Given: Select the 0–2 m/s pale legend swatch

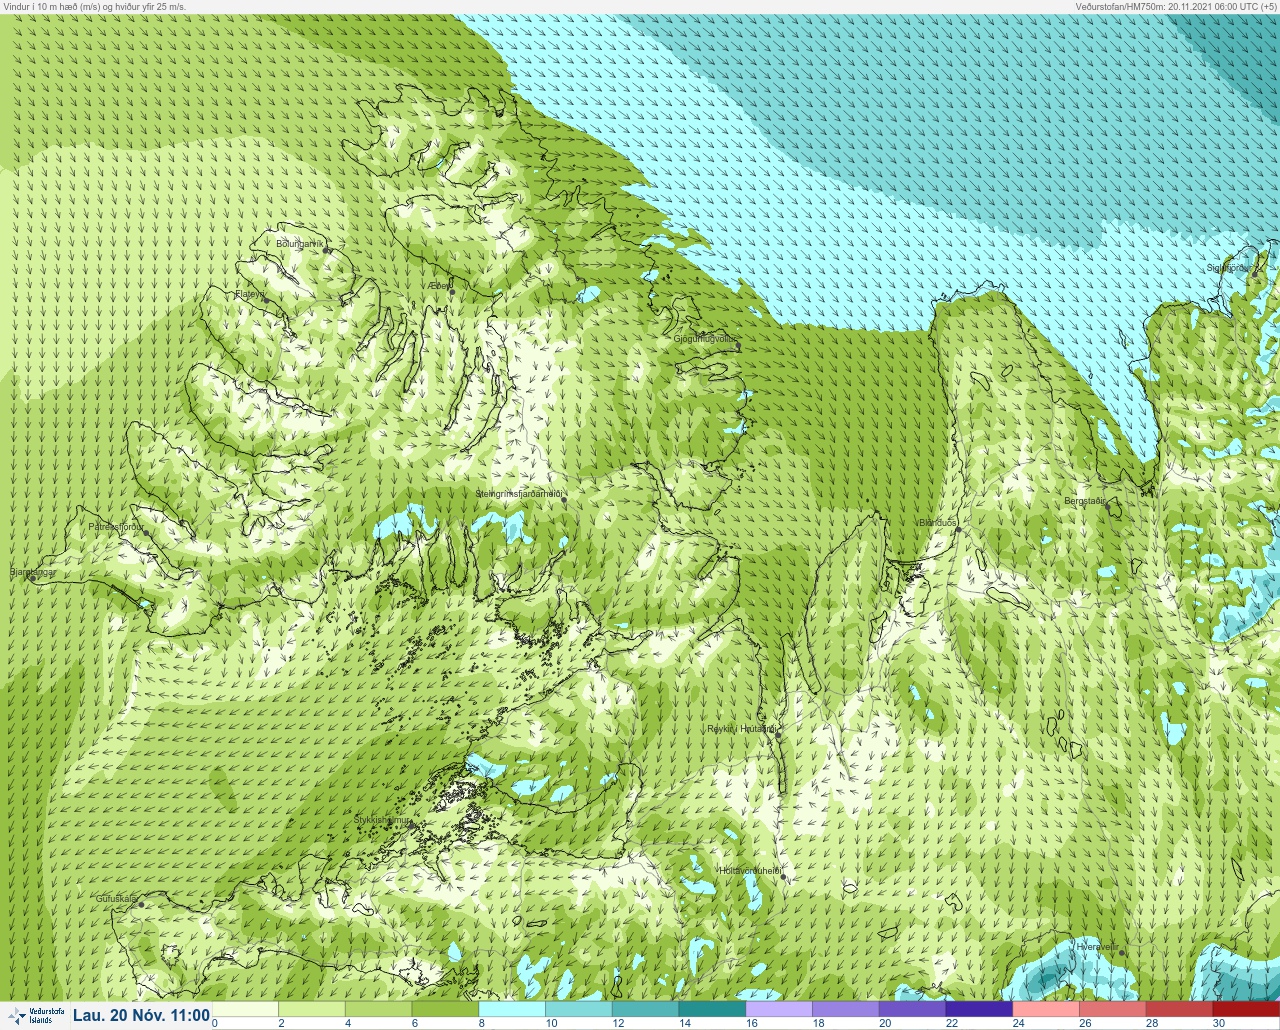Looking at the screenshot, I should [x=245, y=1009].
